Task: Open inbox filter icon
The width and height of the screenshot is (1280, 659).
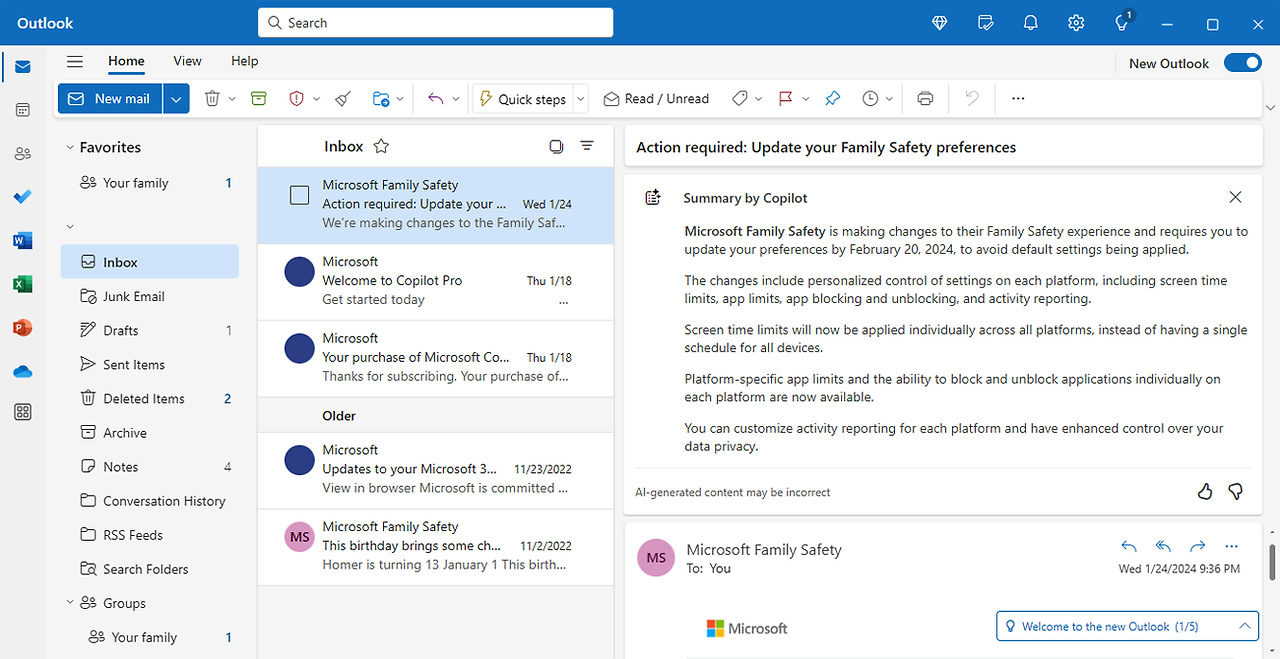Action: tap(587, 146)
